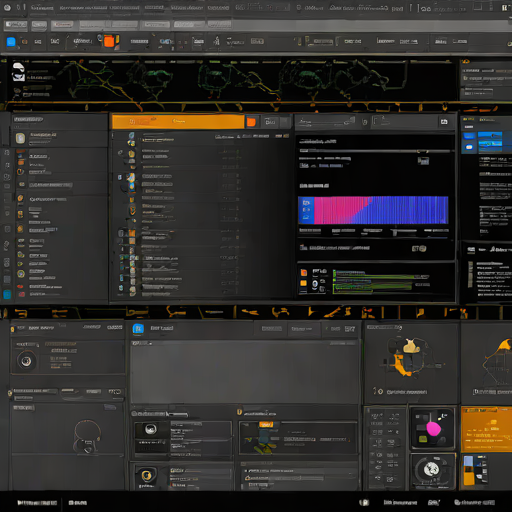Click the circular dial in the bottom-left panel
Image resolution: width=512 pixels, height=512 pixels.
tap(26, 361)
